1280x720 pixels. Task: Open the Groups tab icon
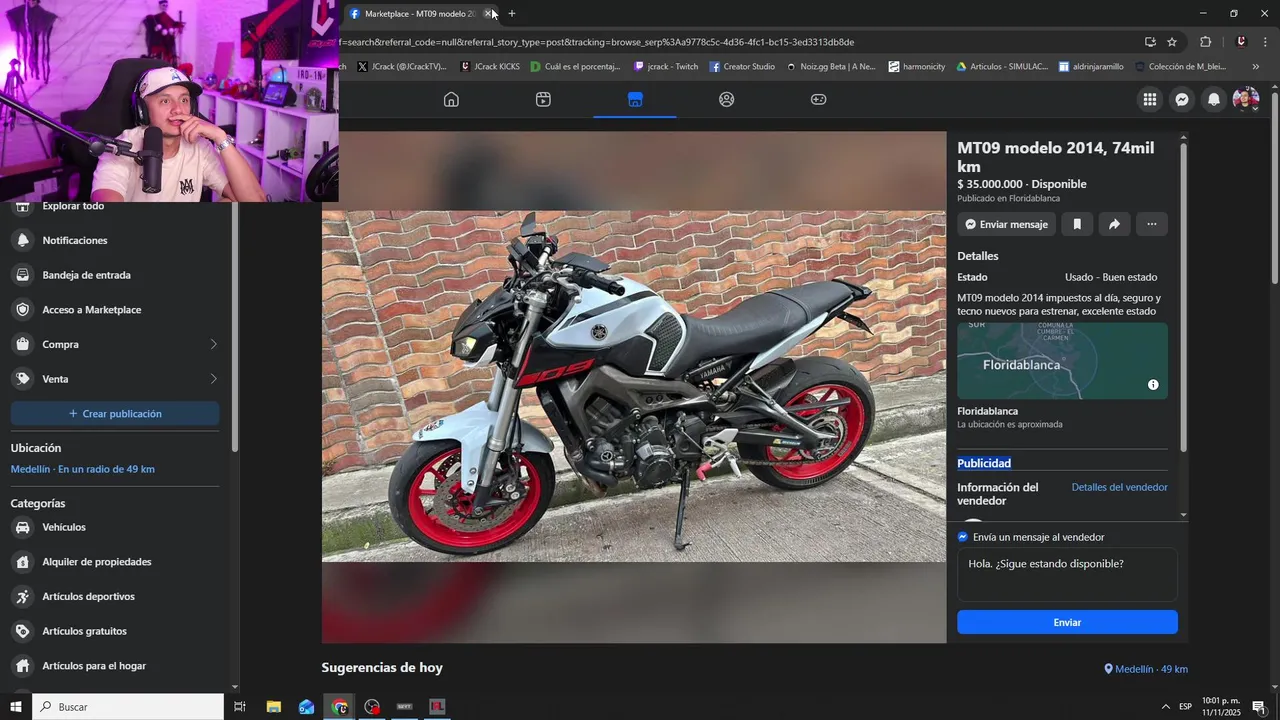click(x=727, y=99)
